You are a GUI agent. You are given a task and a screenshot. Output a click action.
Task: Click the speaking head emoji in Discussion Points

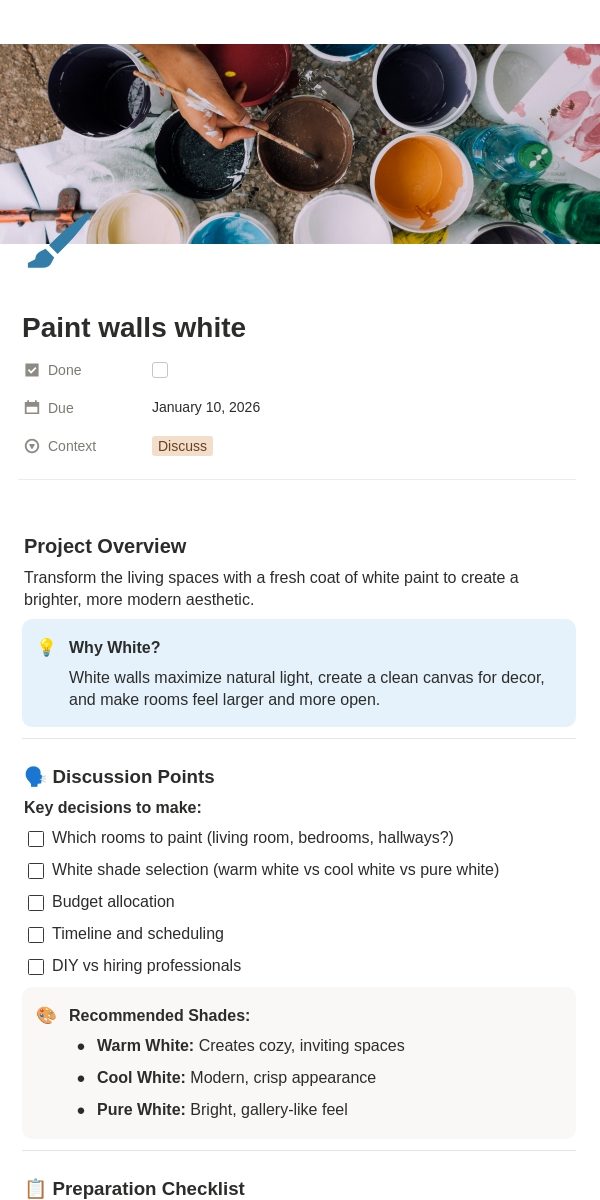(35, 777)
